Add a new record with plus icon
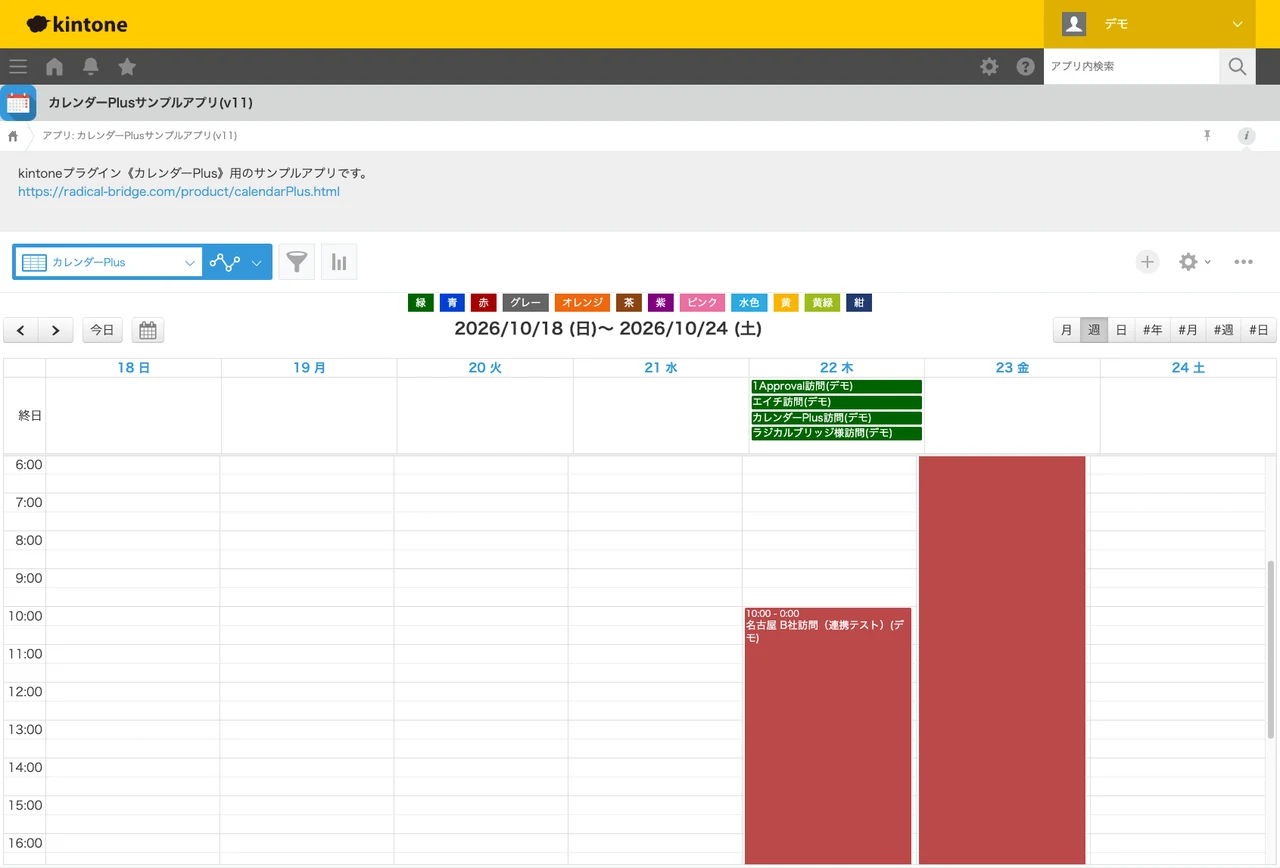1280x868 pixels. click(x=1147, y=262)
